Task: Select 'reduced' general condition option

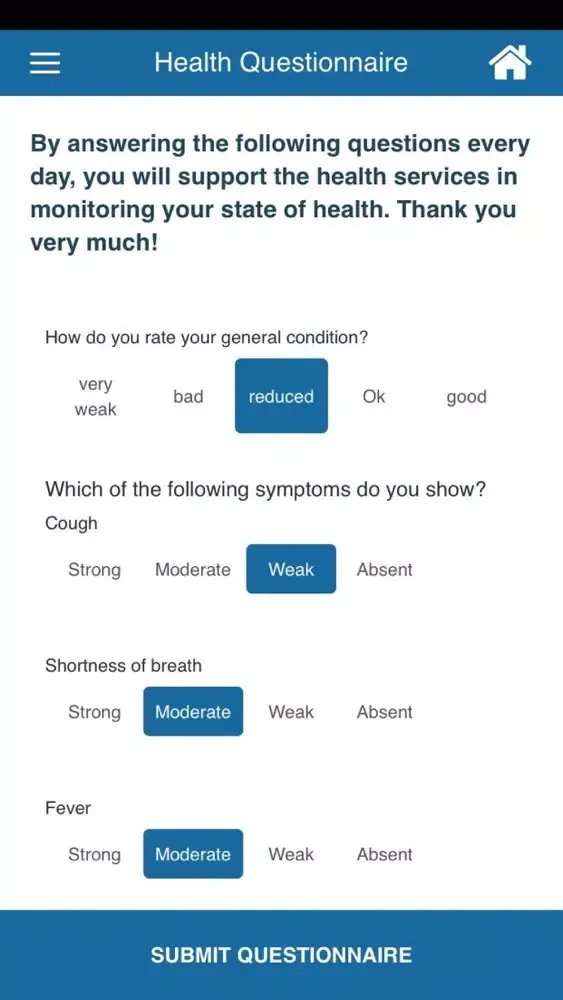Action: pos(281,396)
